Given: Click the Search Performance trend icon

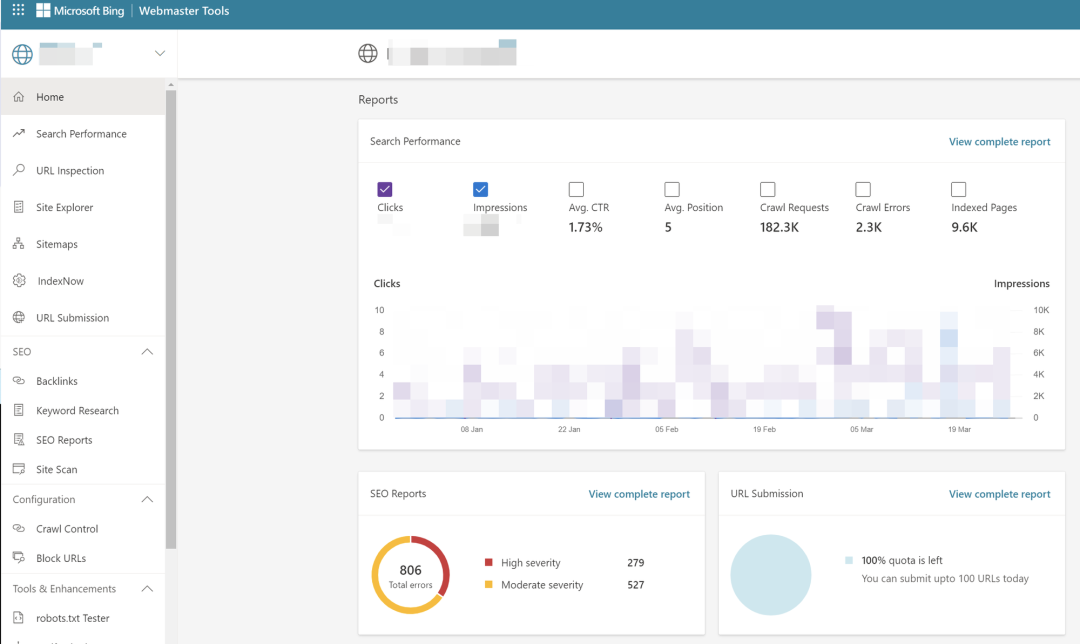Looking at the screenshot, I should [19, 133].
